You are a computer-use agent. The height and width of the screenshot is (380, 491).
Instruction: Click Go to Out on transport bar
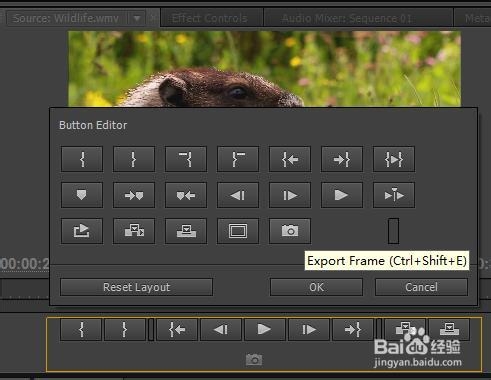[x=353, y=329]
